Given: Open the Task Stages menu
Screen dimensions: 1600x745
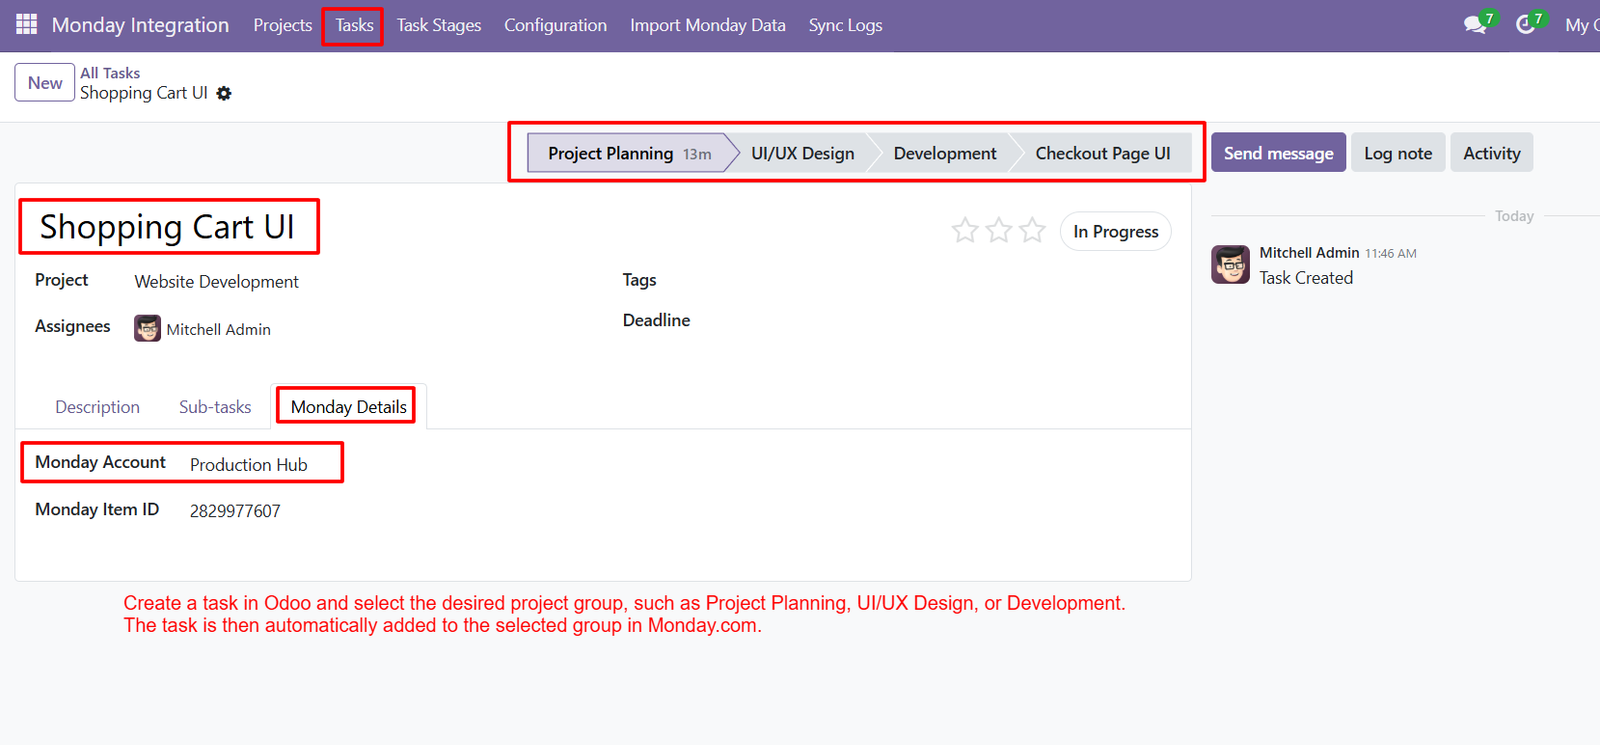Looking at the screenshot, I should tap(439, 25).
